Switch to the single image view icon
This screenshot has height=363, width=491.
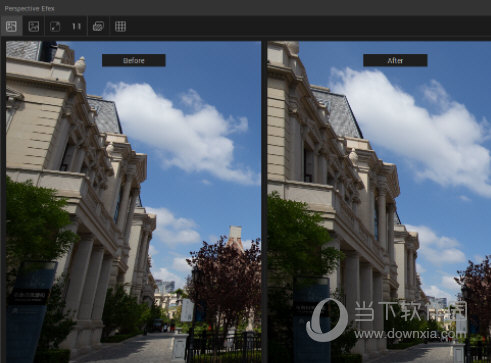pos(34,26)
